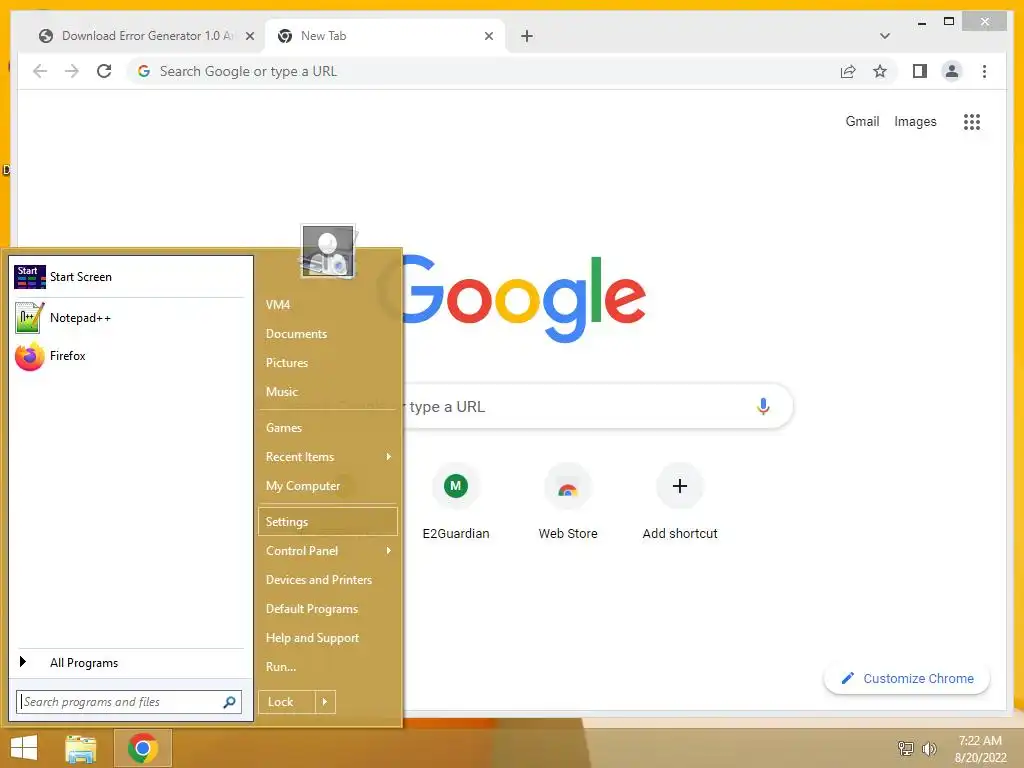1024x768 pixels.
Task: Focus the Search programs and files box
Action: click(x=129, y=702)
